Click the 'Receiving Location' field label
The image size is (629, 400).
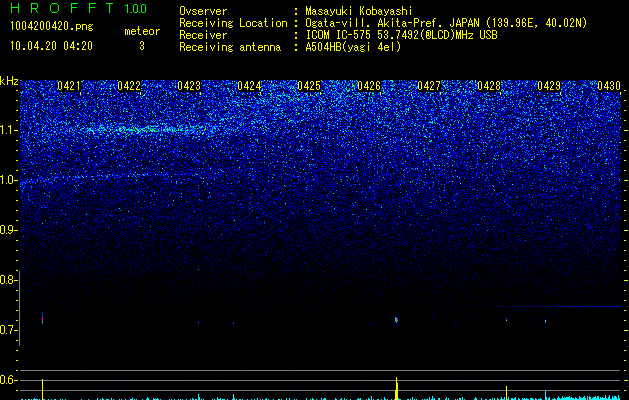tap(233, 23)
